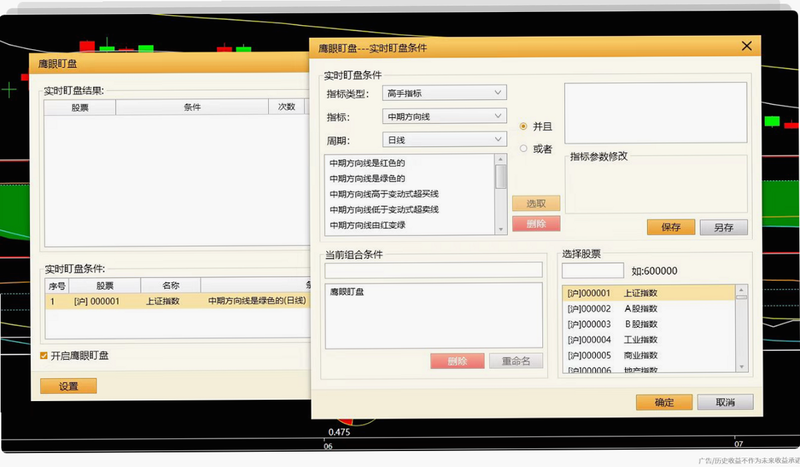Select condition 中期方向线由红变绿
This screenshot has height=467, width=800.
click(410, 225)
